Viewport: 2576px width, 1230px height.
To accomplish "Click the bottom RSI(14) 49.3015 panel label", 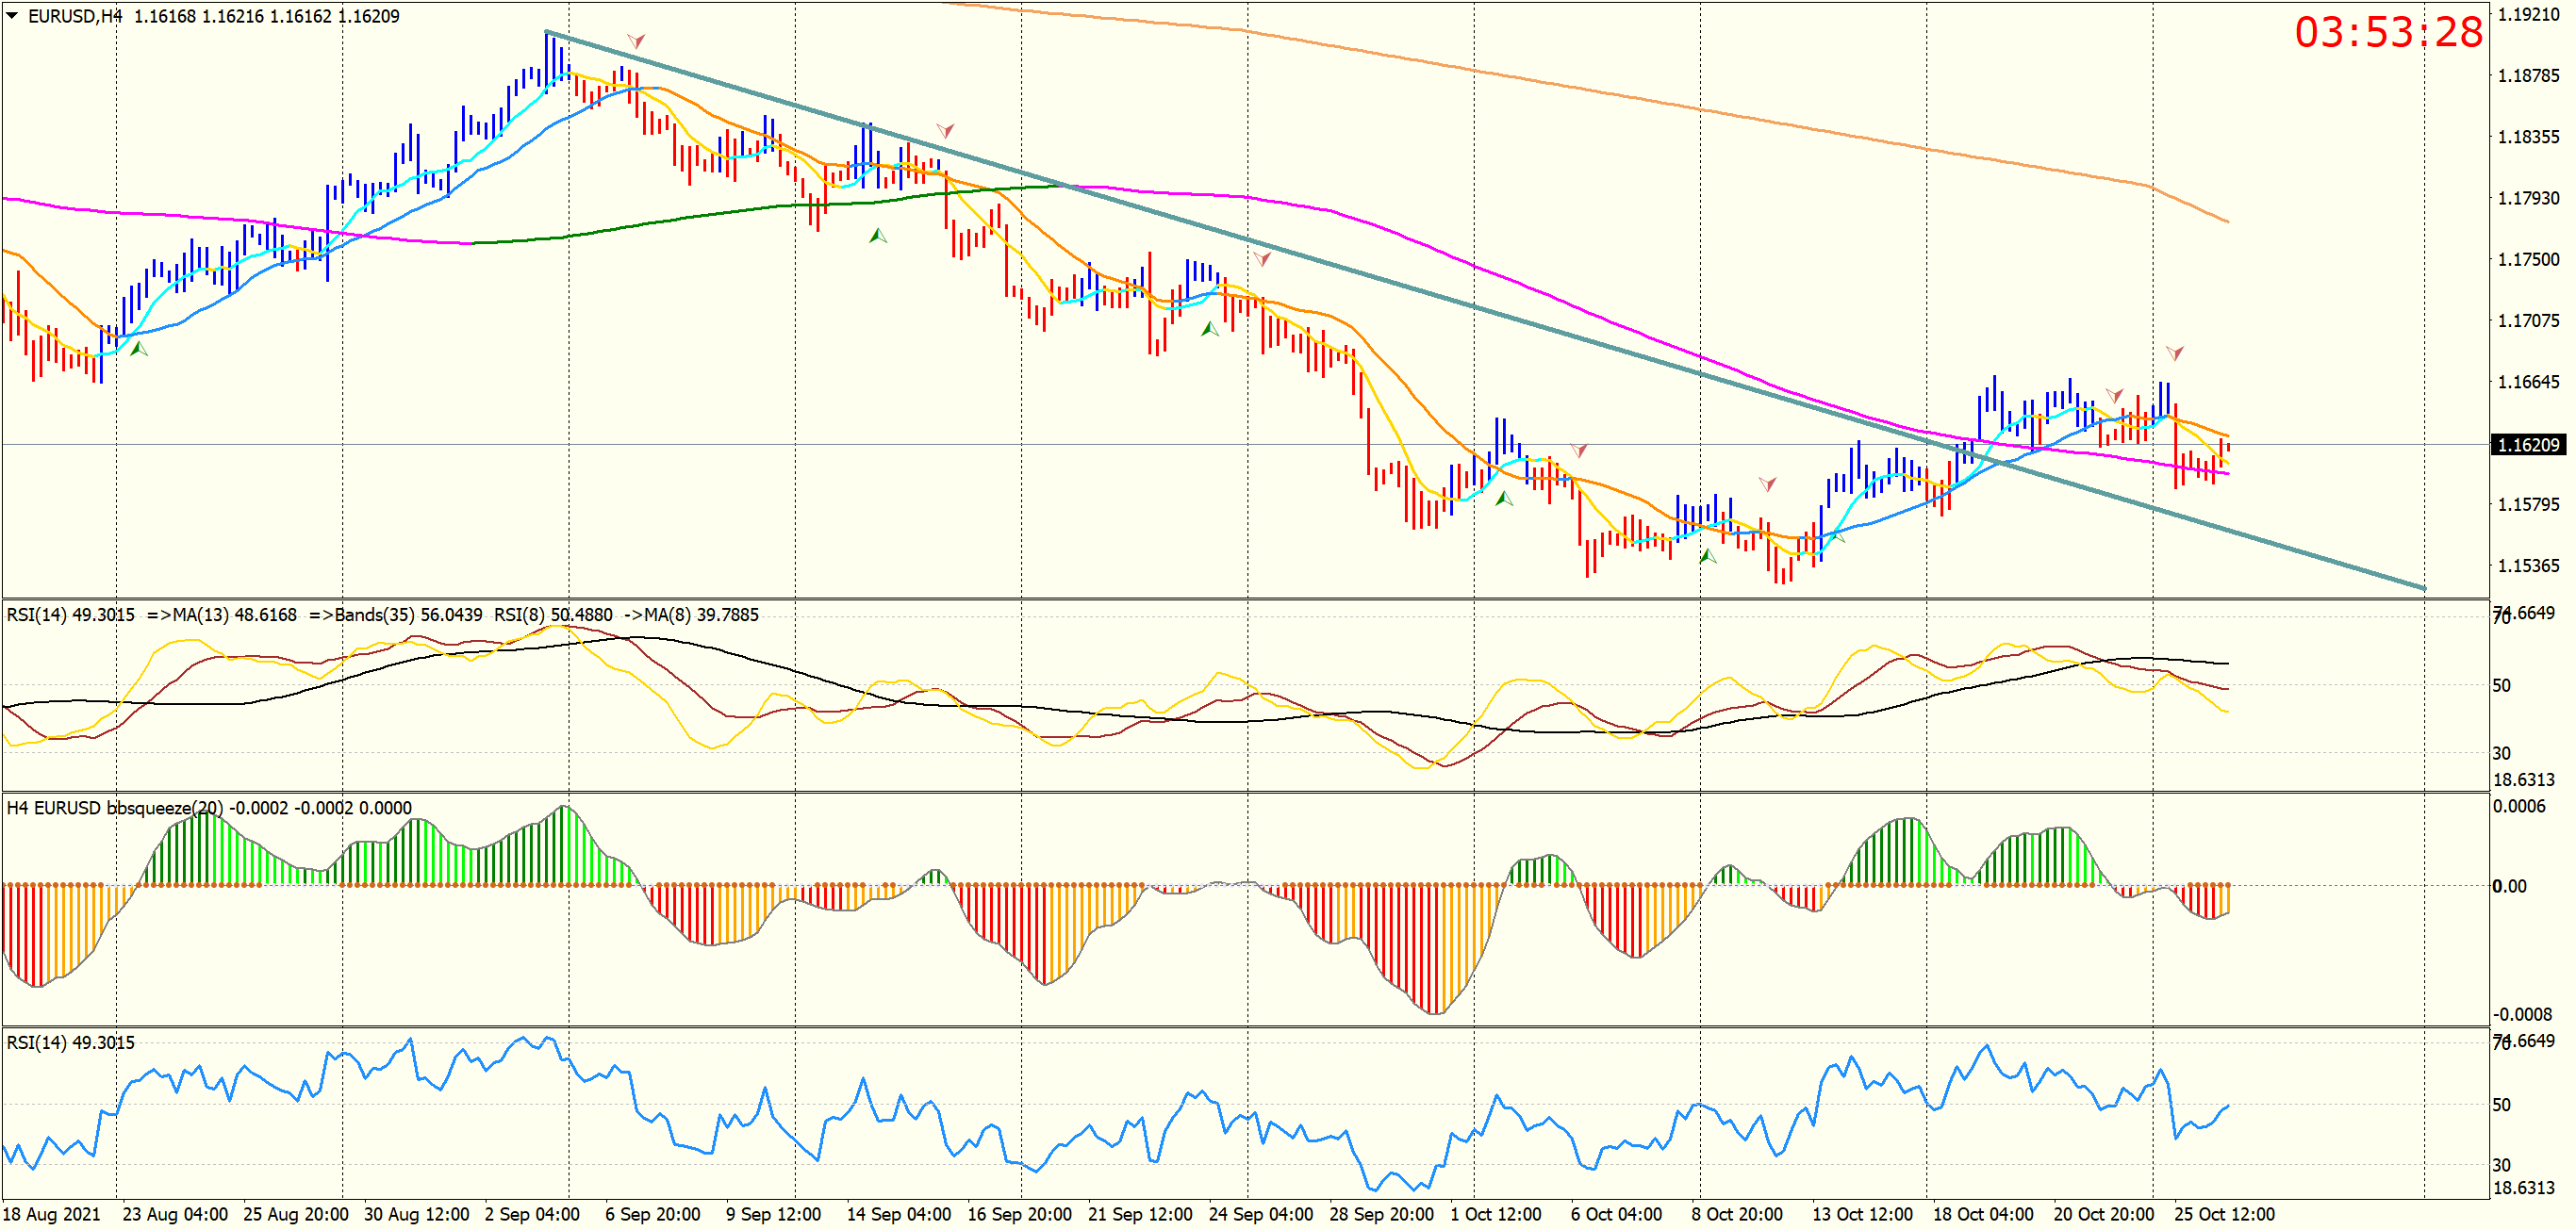I will (70, 1043).
